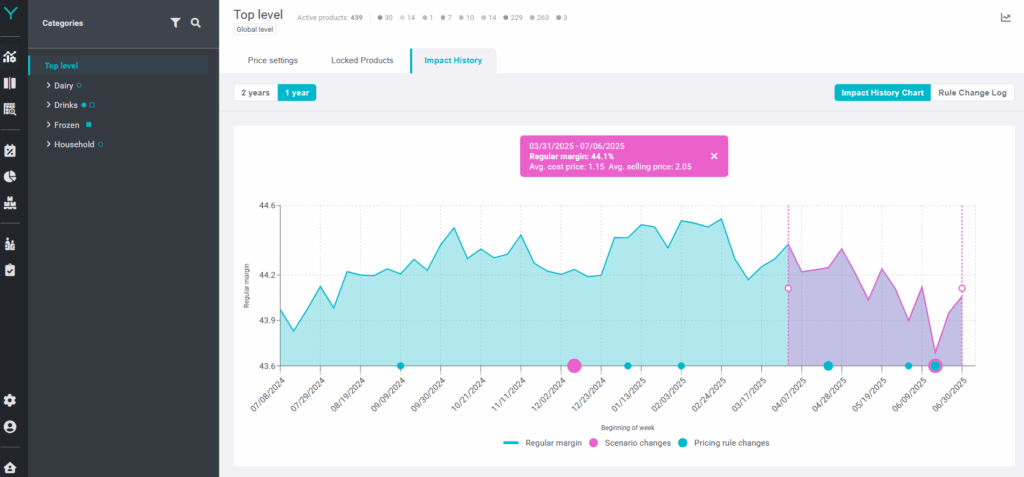Click the filter icon in Categories header
The image size is (1024, 477).
175,22
